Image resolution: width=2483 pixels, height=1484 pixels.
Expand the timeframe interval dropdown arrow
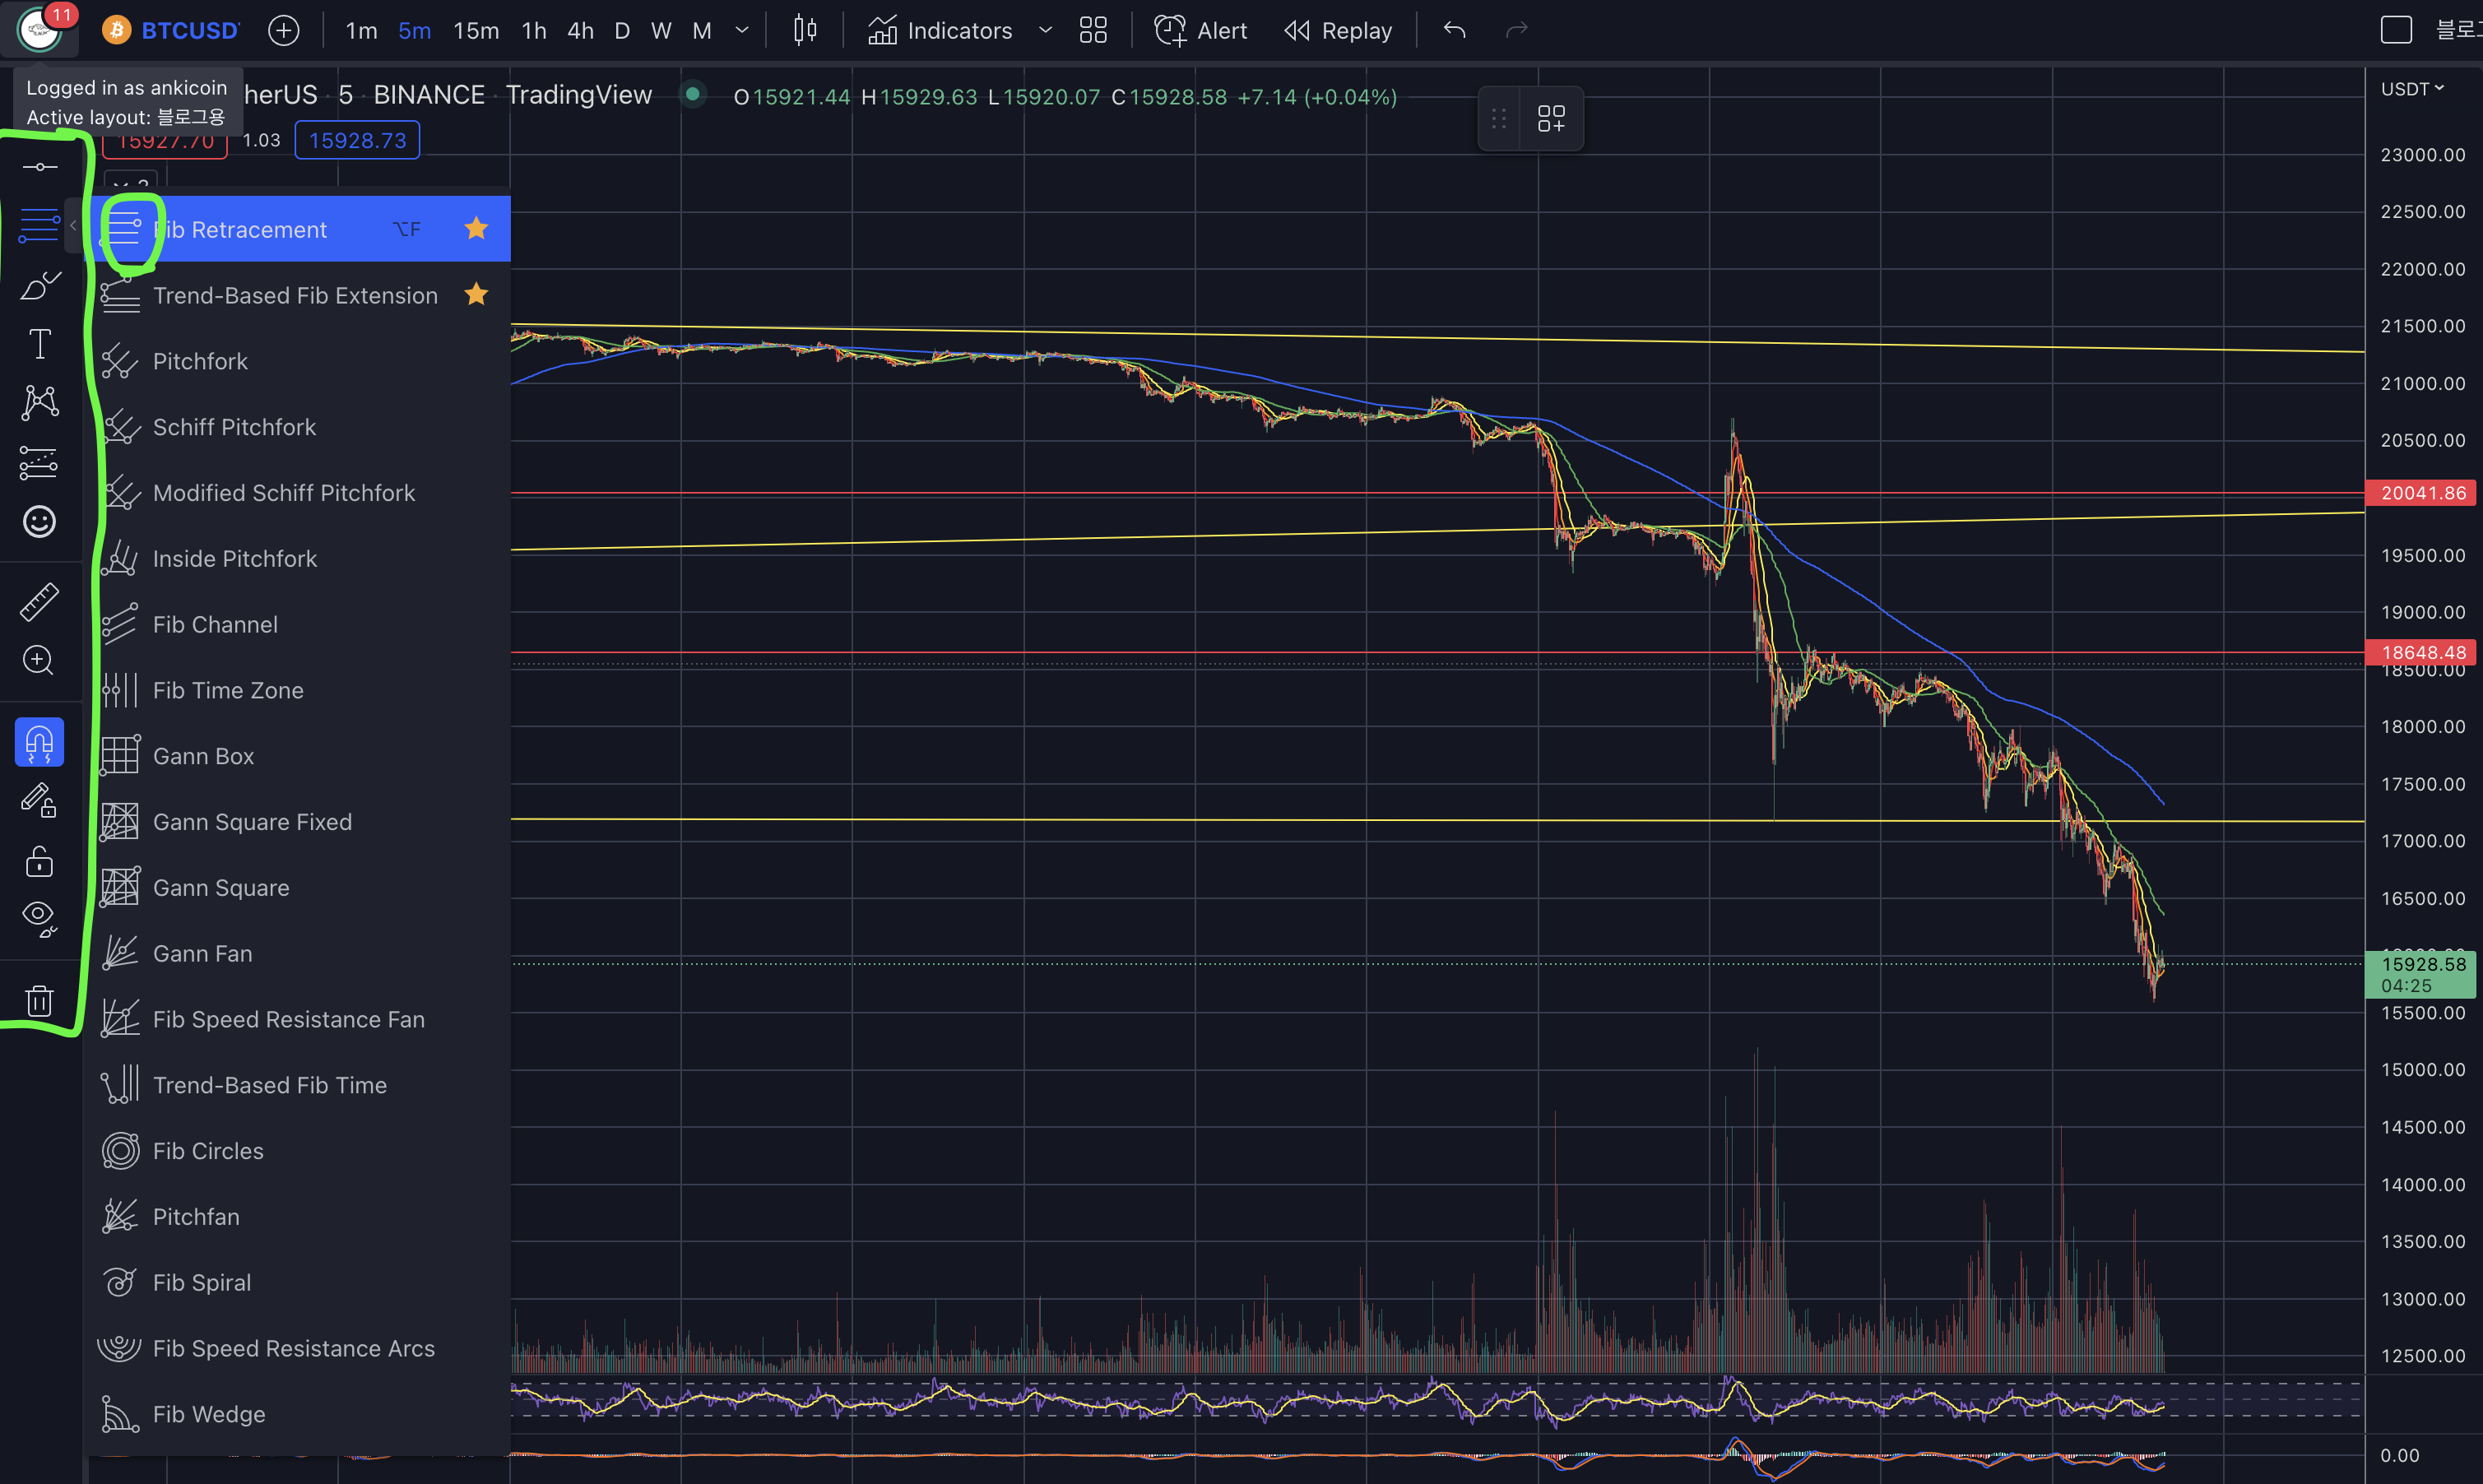(742, 30)
